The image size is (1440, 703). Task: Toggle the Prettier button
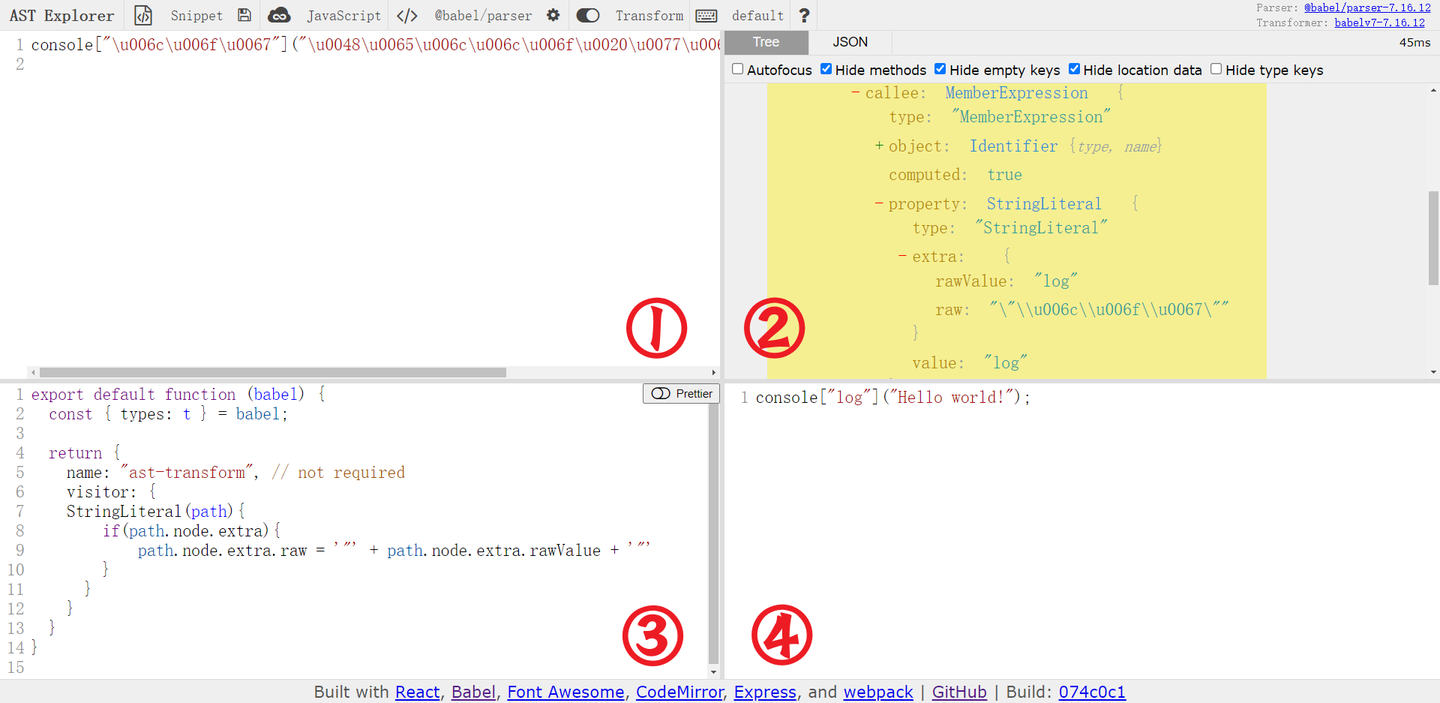pos(681,394)
